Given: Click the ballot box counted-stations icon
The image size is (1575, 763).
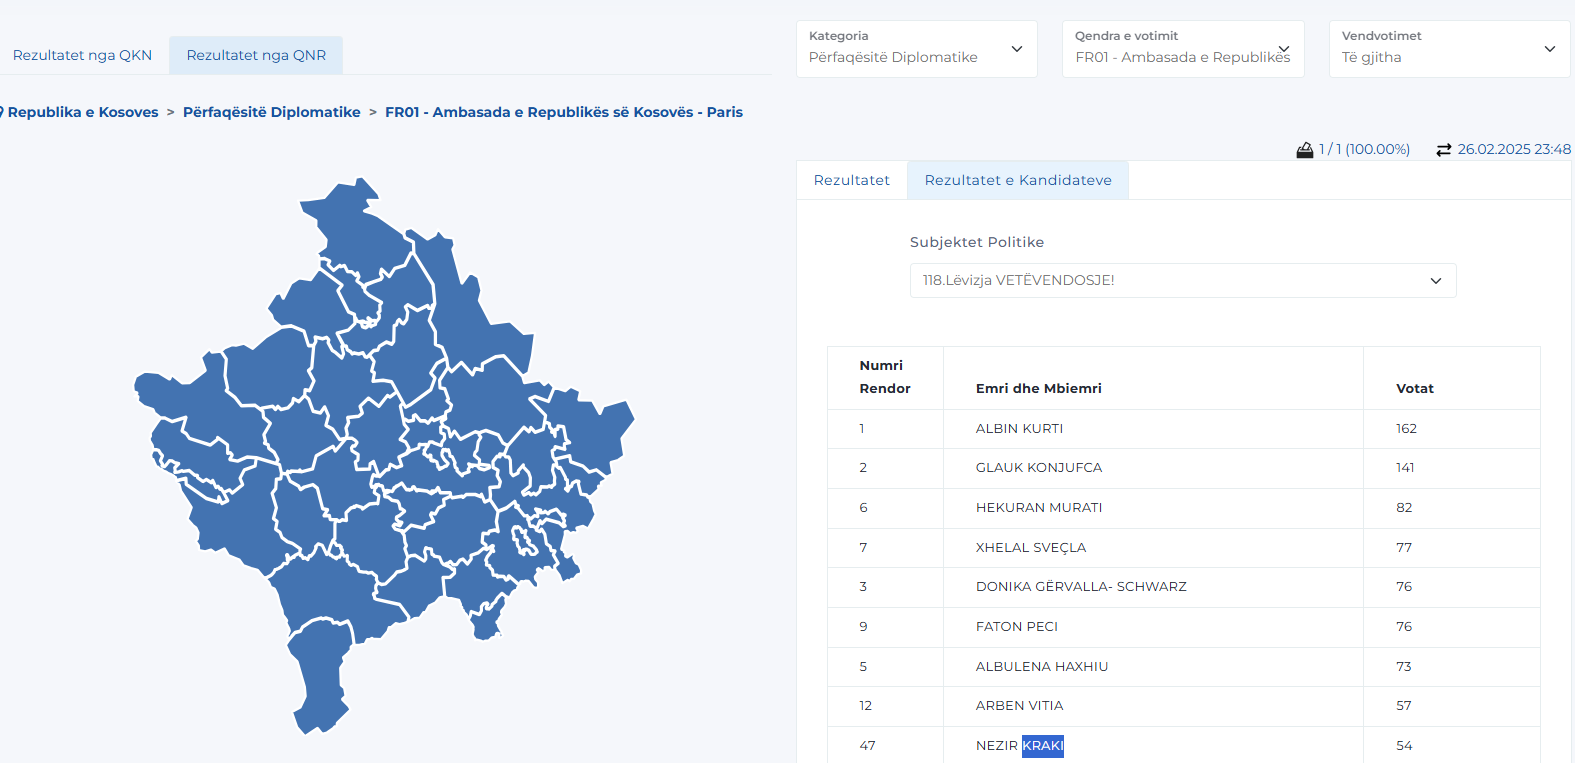Looking at the screenshot, I should (x=1305, y=150).
